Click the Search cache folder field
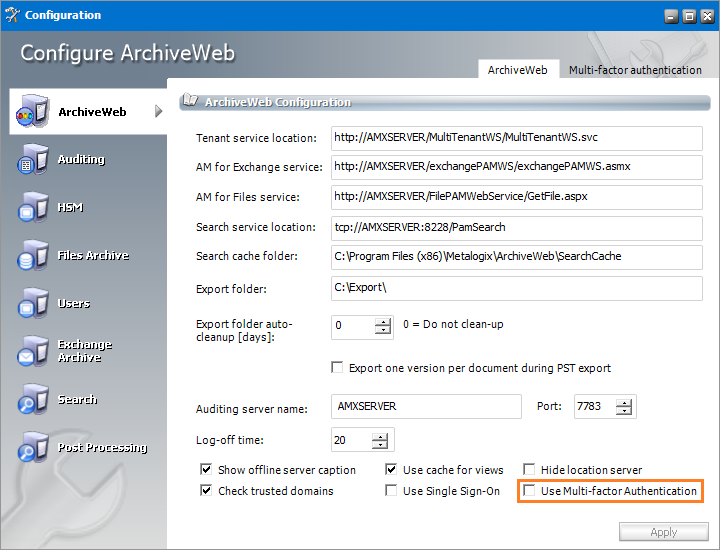Image resolution: width=720 pixels, height=550 pixels. (x=517, y=257)
